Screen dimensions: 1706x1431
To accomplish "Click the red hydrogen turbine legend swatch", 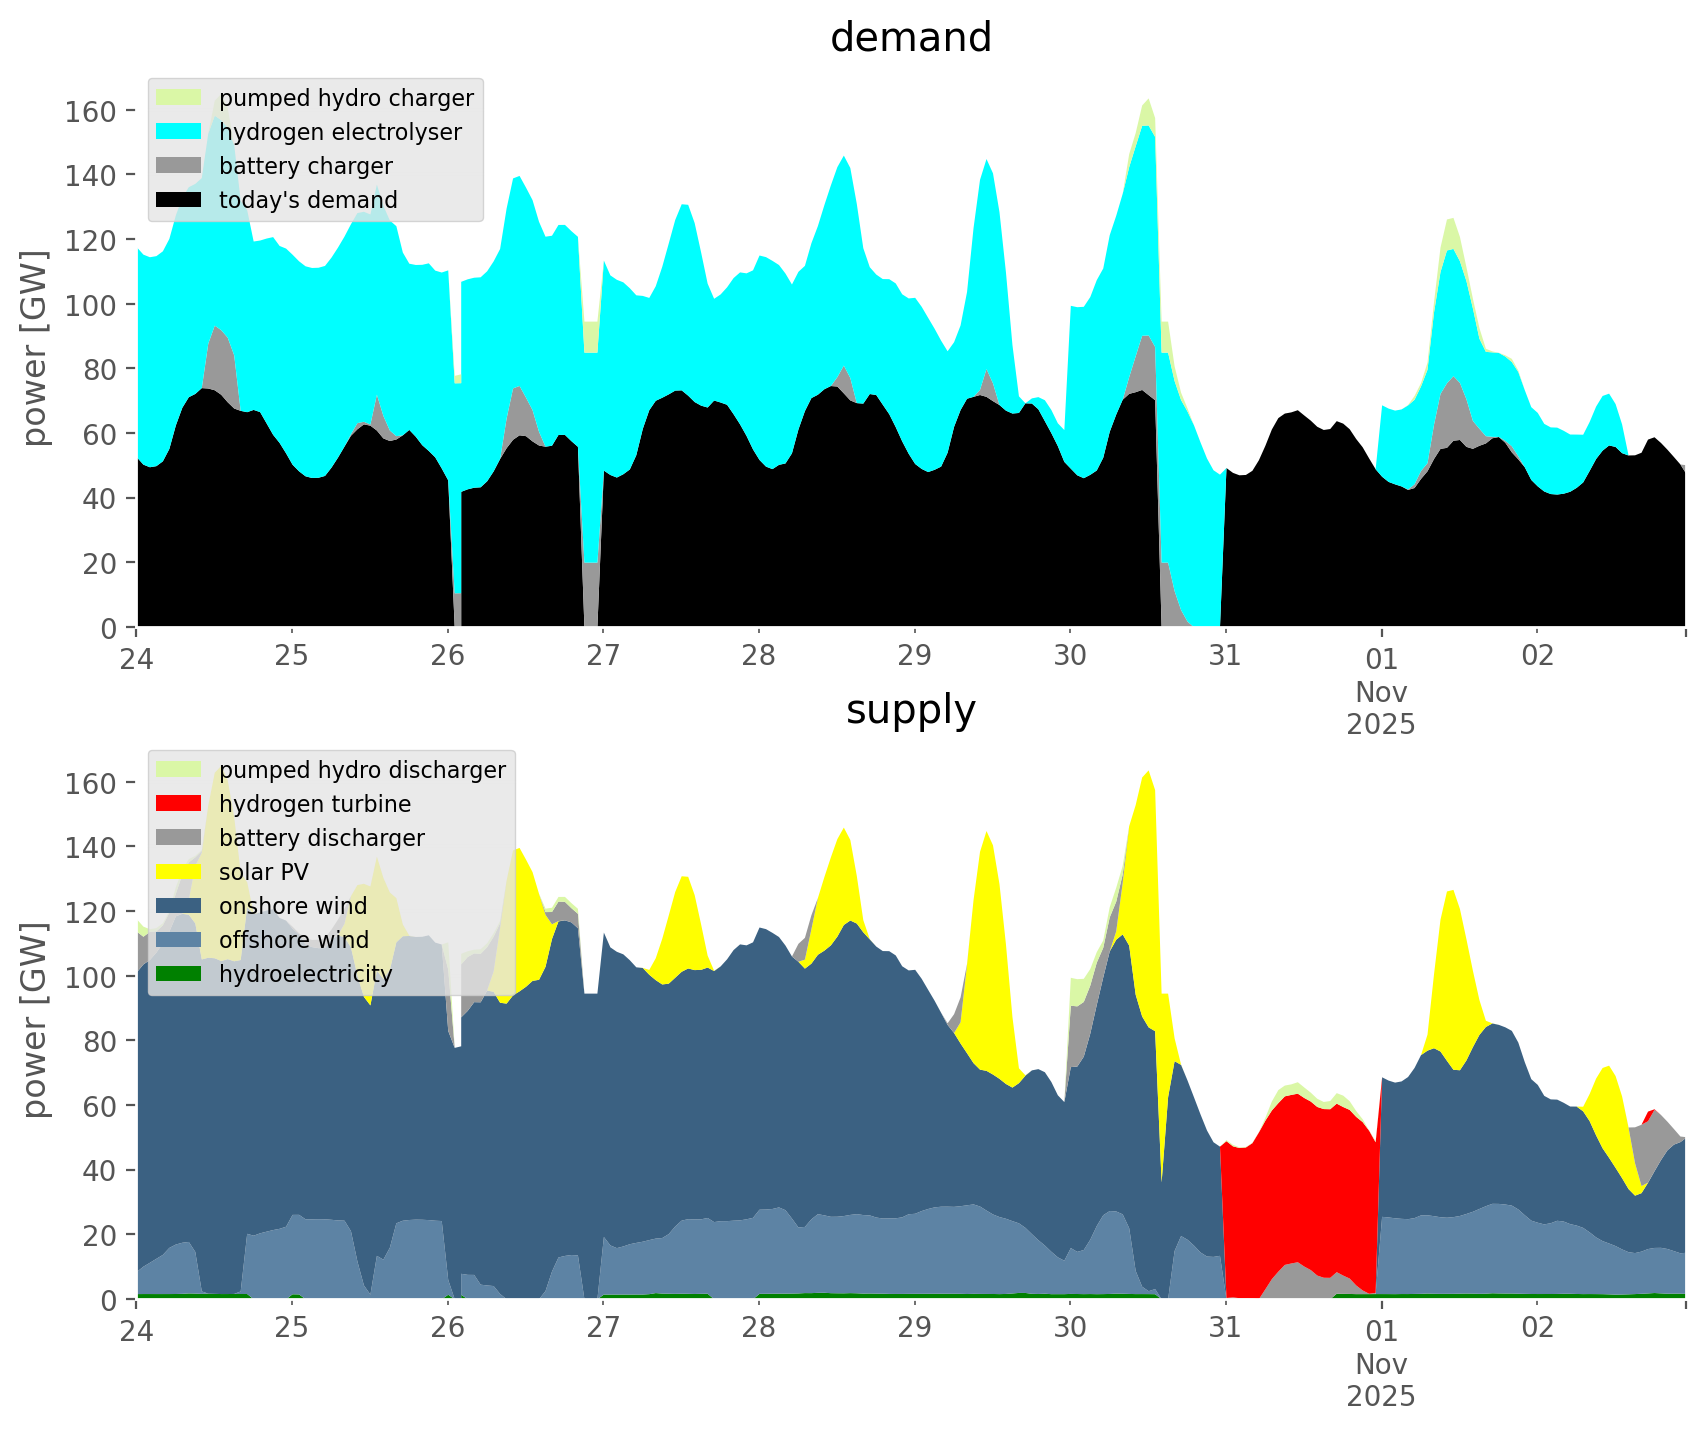I will click(x=179, y=804).
